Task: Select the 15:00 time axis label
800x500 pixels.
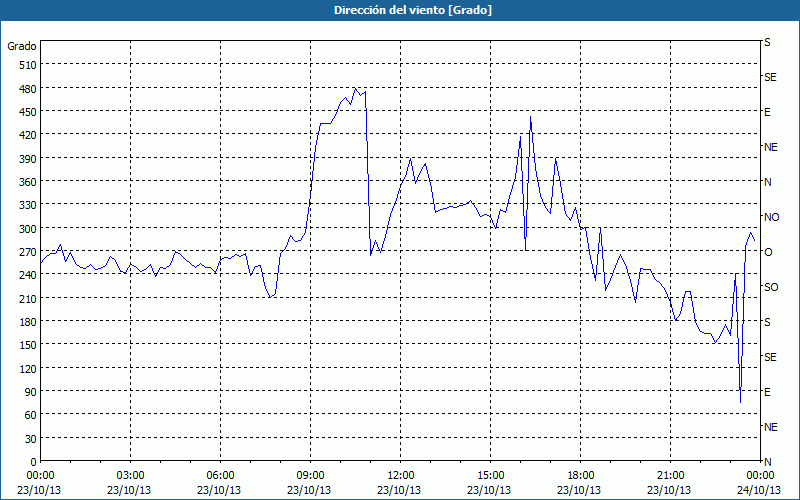Action: tap(490, 476)
